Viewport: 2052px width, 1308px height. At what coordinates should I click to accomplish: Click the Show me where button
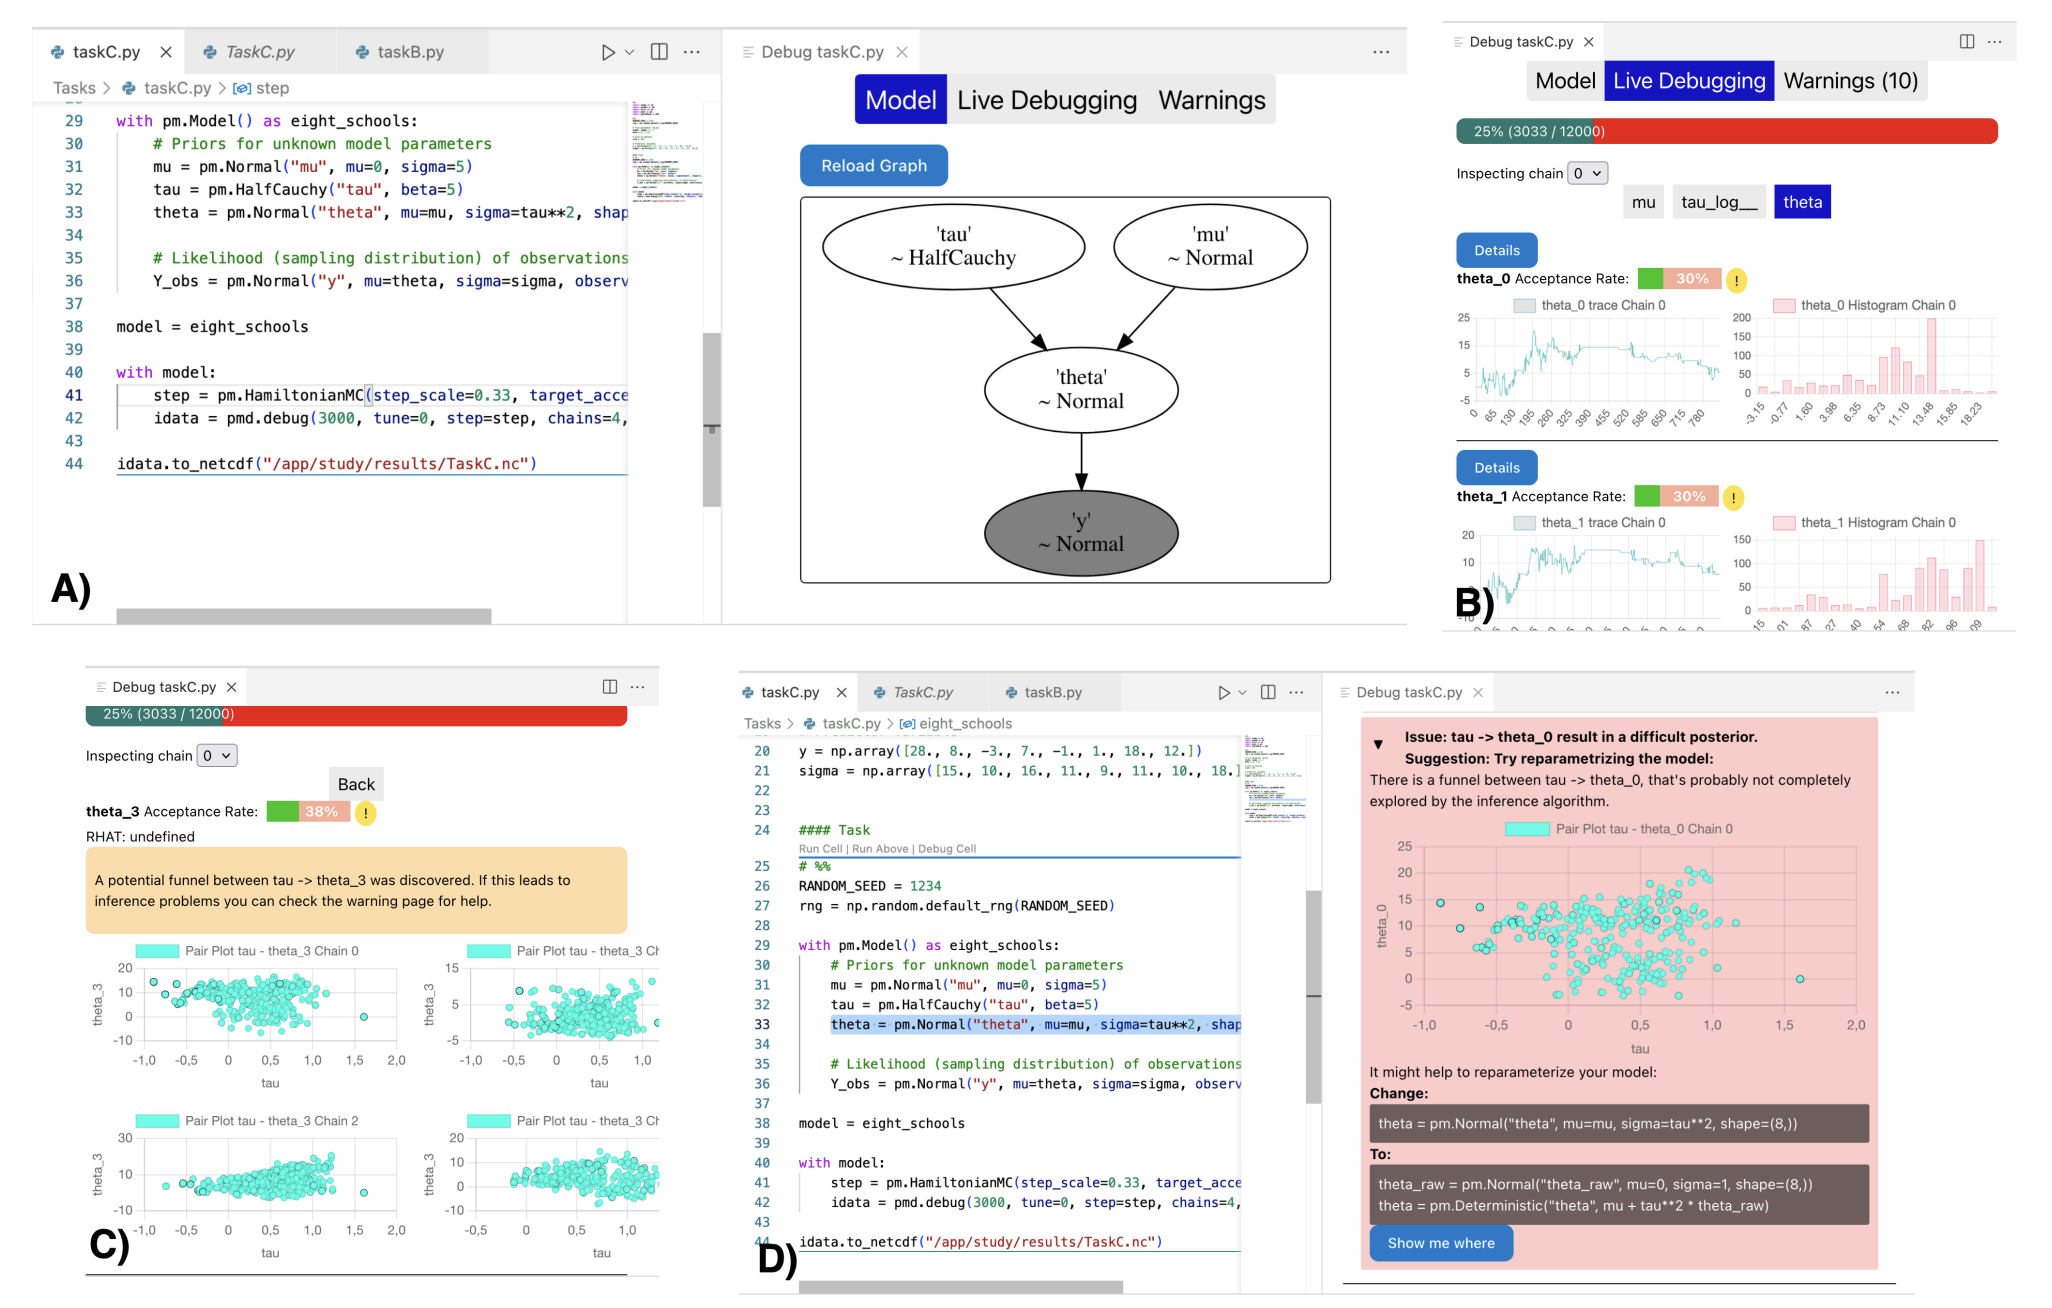point(1440,1243)
